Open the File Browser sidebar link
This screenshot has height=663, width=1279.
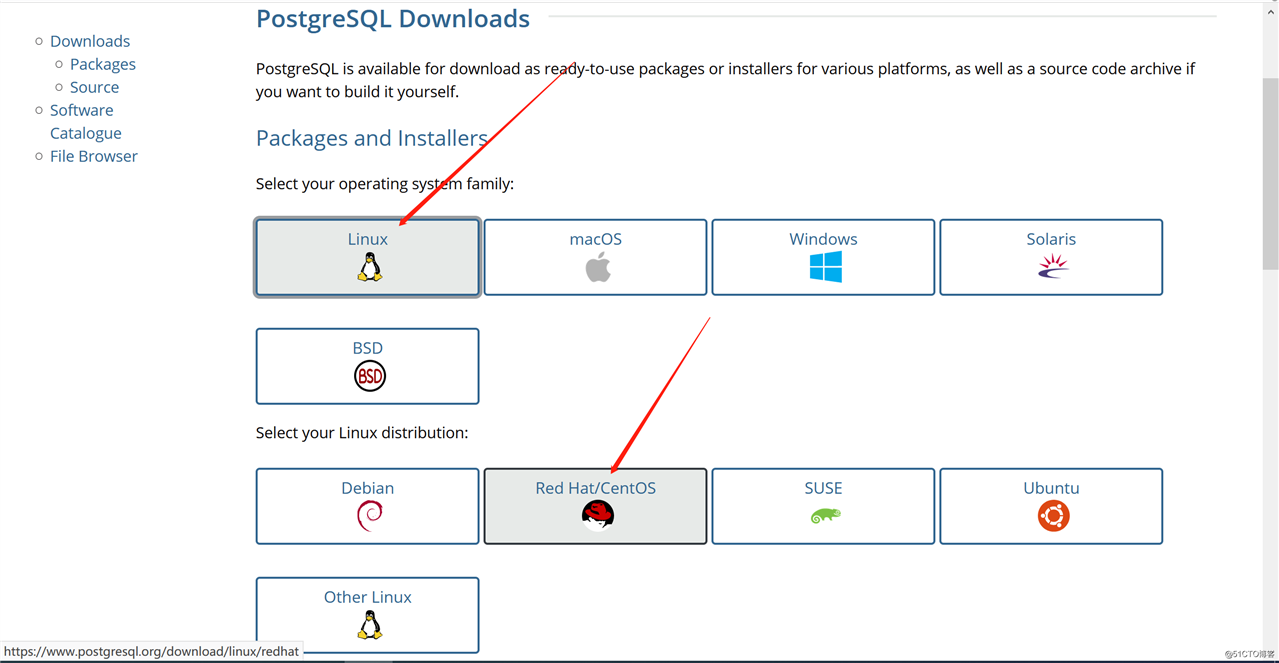pos(94,156)
